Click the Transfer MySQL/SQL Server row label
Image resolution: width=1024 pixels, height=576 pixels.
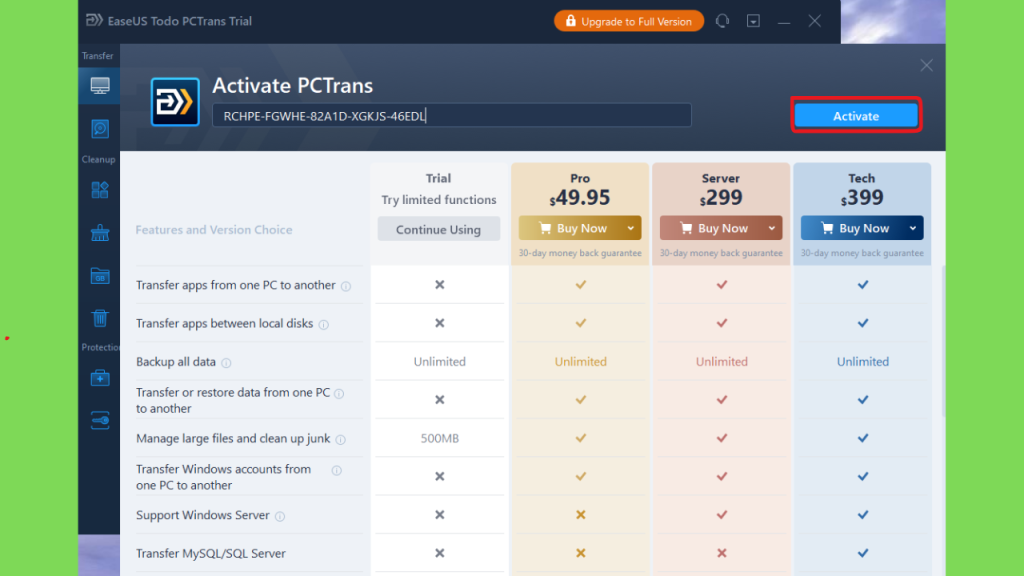coord(210,554)
